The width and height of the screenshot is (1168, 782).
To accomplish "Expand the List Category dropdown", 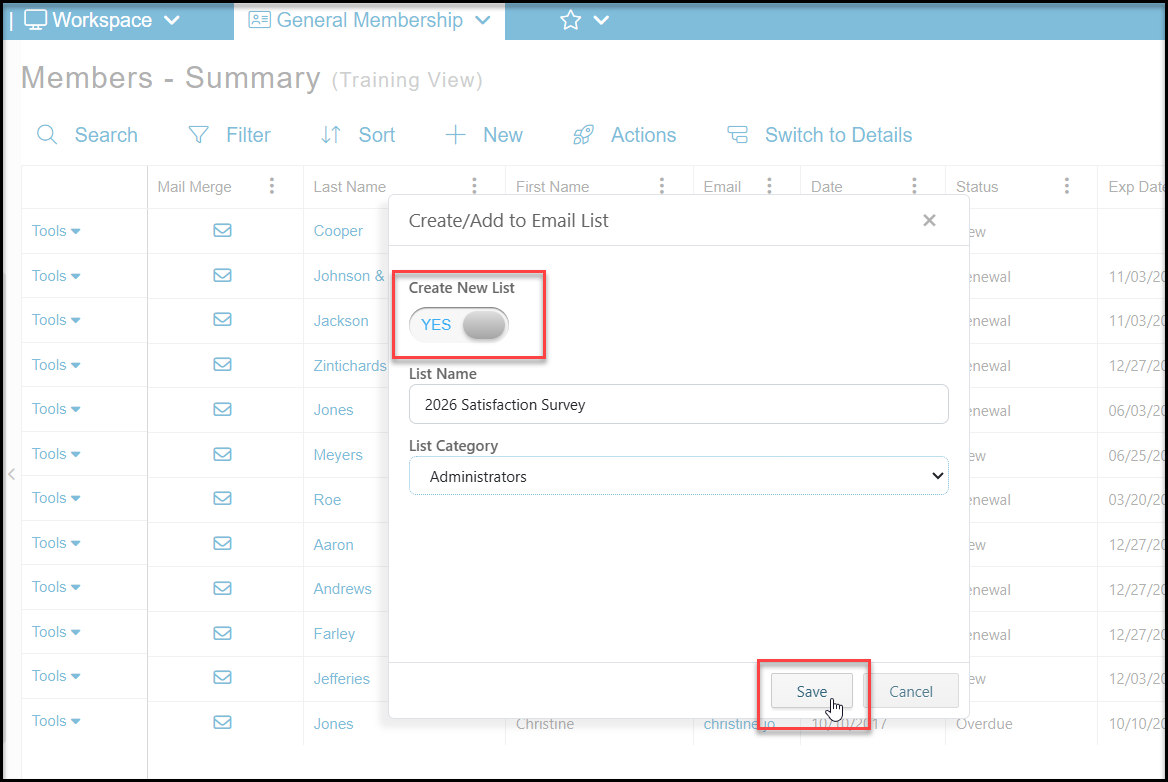I will click(679, 476).
